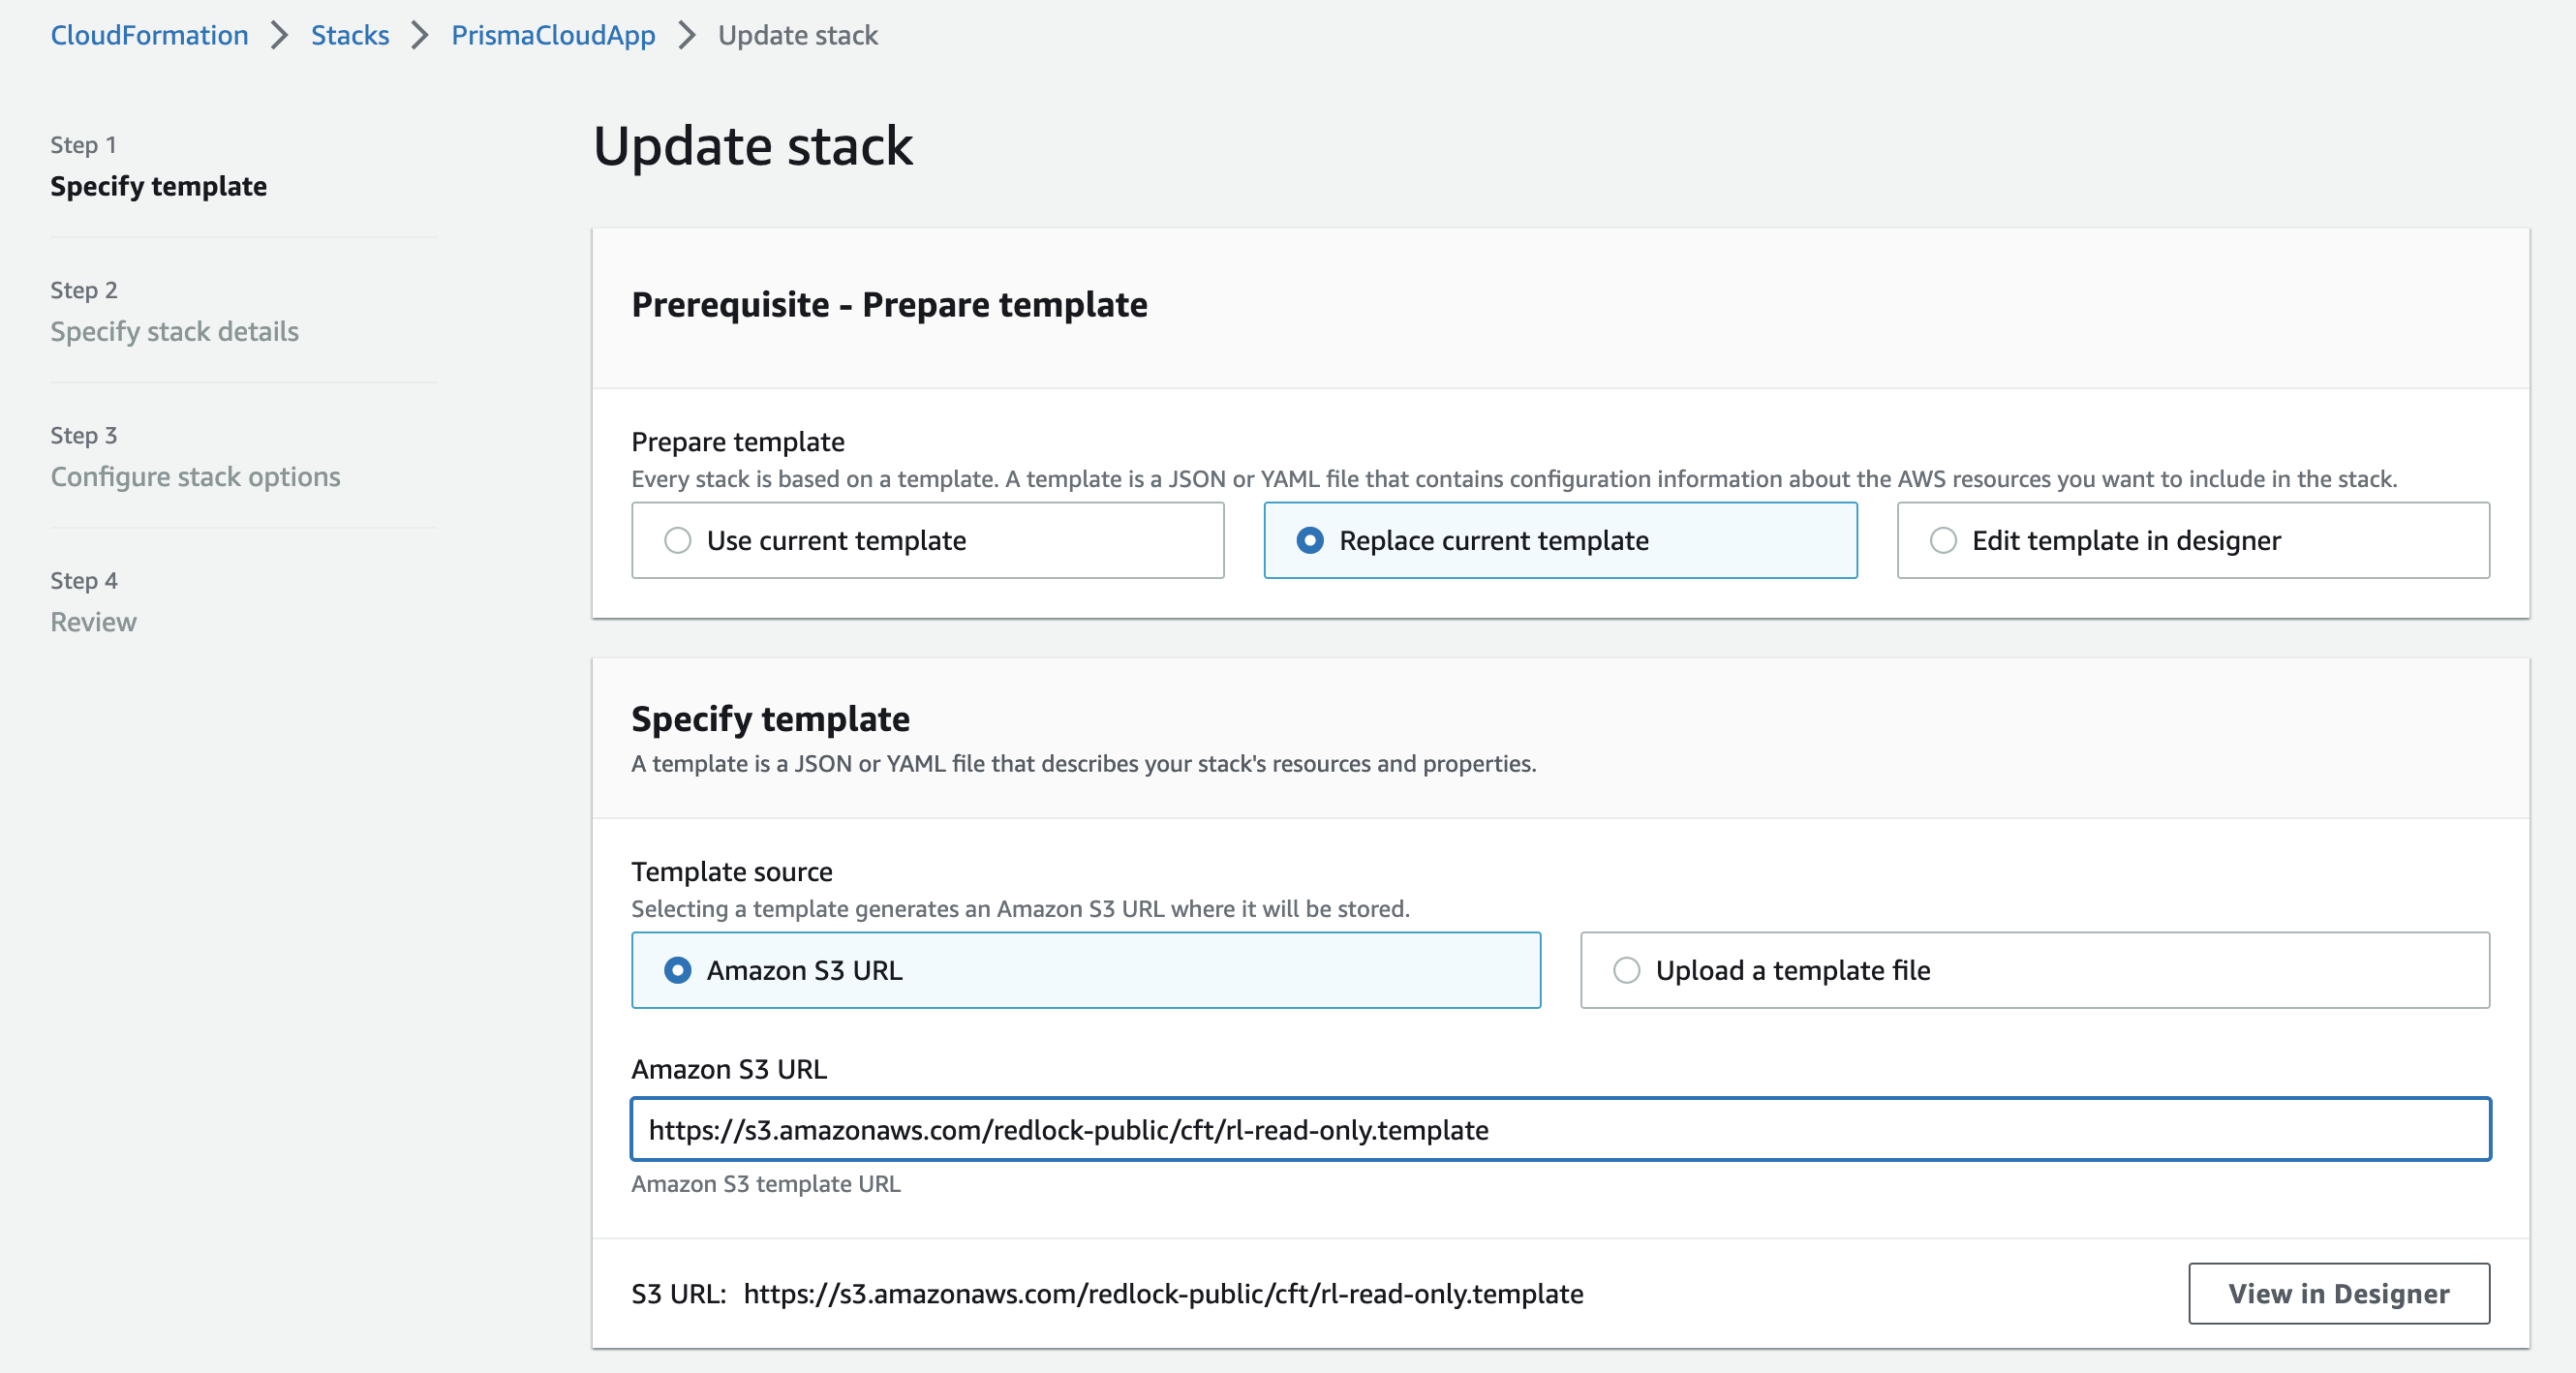
Task: Click the Prerequisite - Prepare template heading
Action: pyautogui.click(x=889, y=304)
